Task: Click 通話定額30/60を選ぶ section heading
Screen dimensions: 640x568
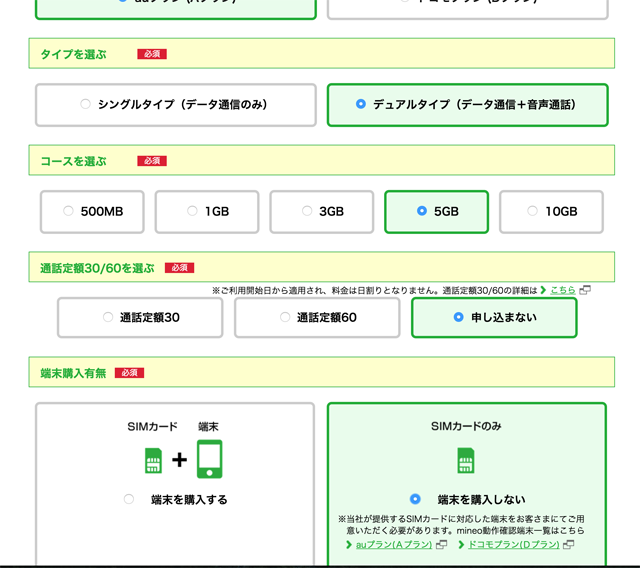Action: coord(97,268)
